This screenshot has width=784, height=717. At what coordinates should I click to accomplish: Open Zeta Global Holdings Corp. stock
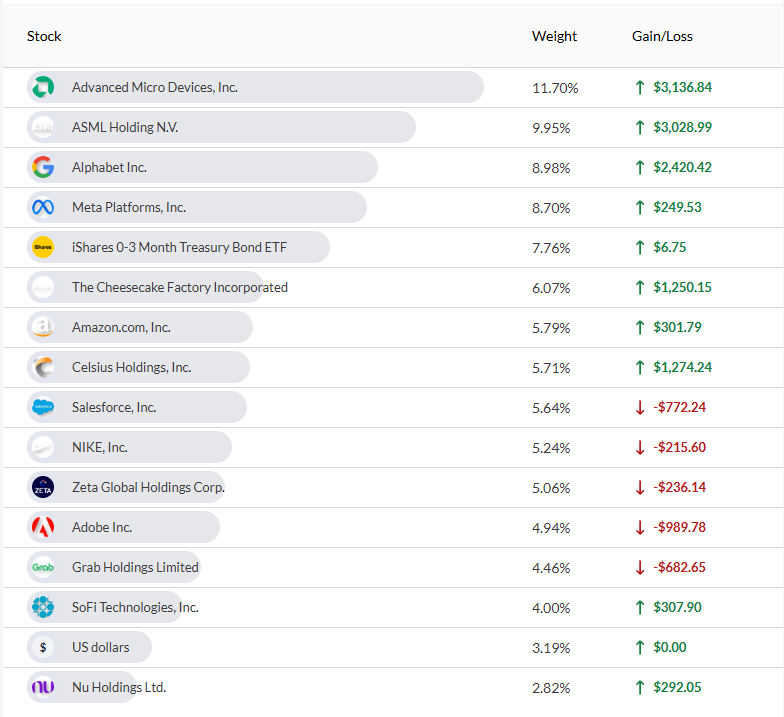148,488
